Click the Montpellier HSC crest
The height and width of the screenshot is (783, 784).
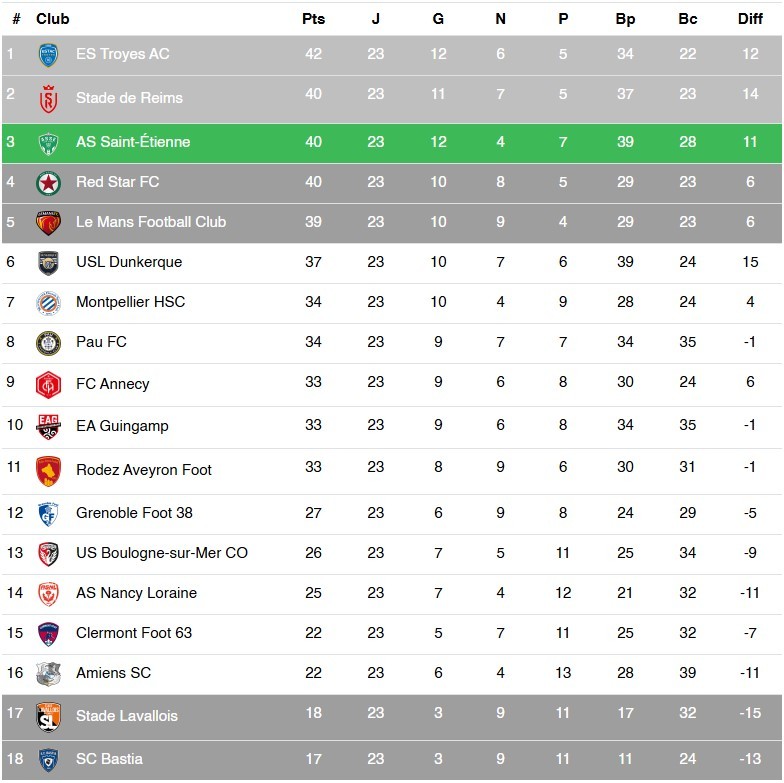coord(48,303)
